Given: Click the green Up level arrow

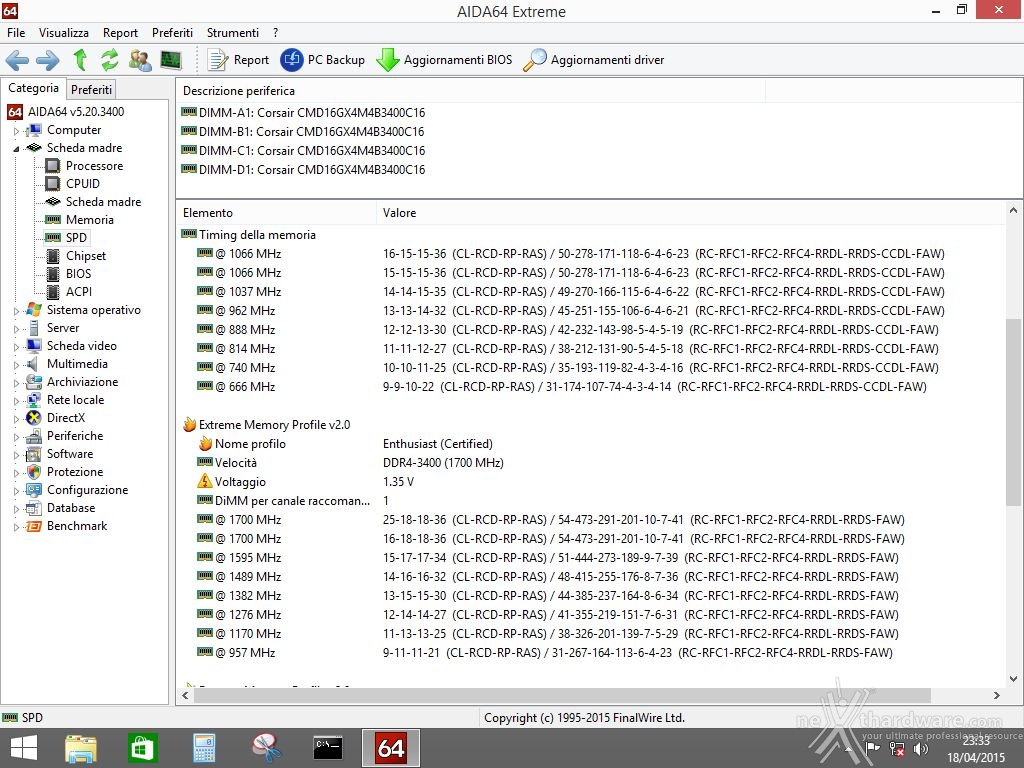Looking at the screenshot, I should coord(80,59).
